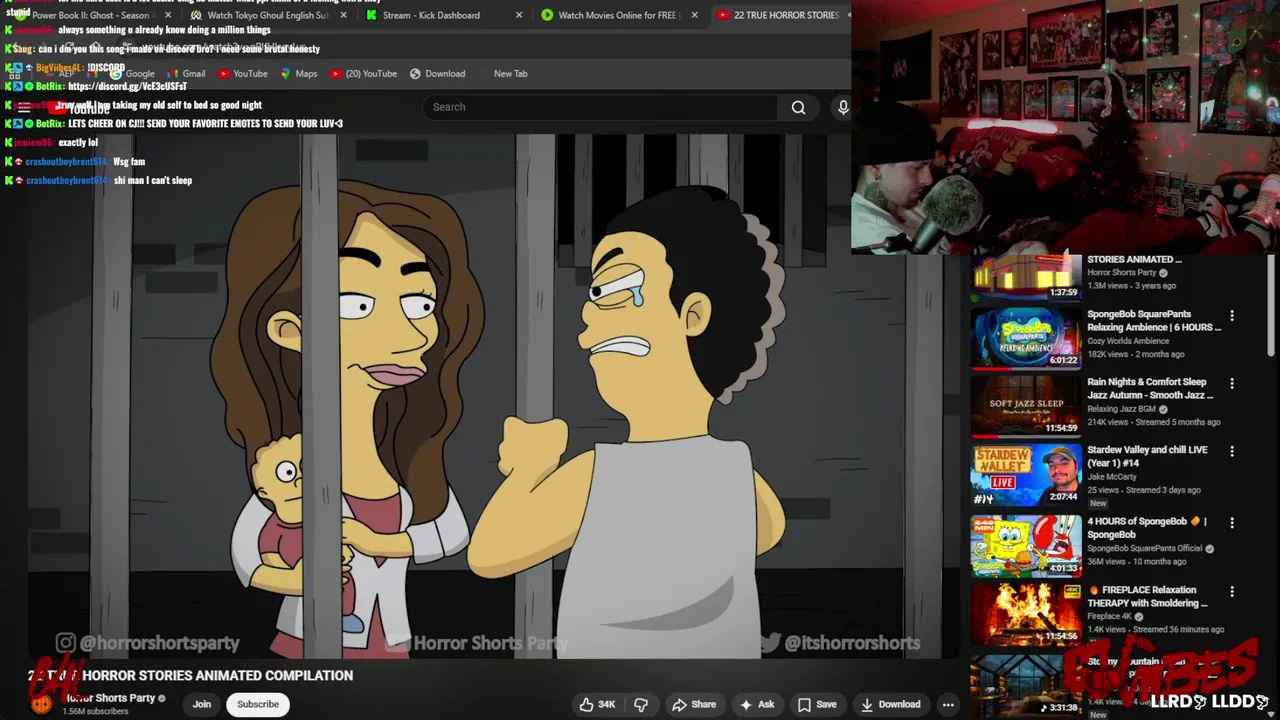
Task: Click channel name 'Jake McCarty'
Action: click(x=1112, y=477)
